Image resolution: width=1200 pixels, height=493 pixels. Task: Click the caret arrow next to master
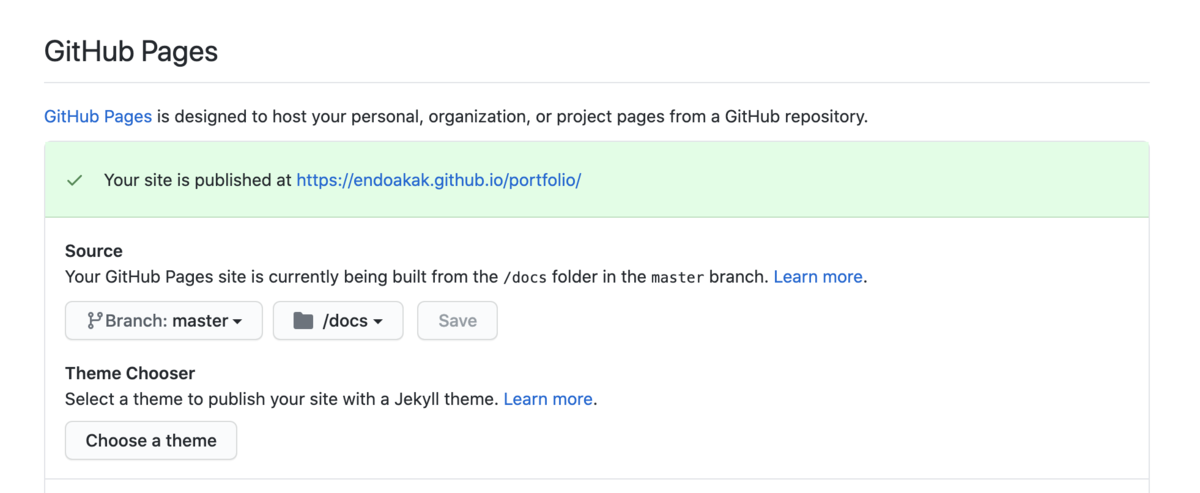pyautogui.click(x=238, y=322)
